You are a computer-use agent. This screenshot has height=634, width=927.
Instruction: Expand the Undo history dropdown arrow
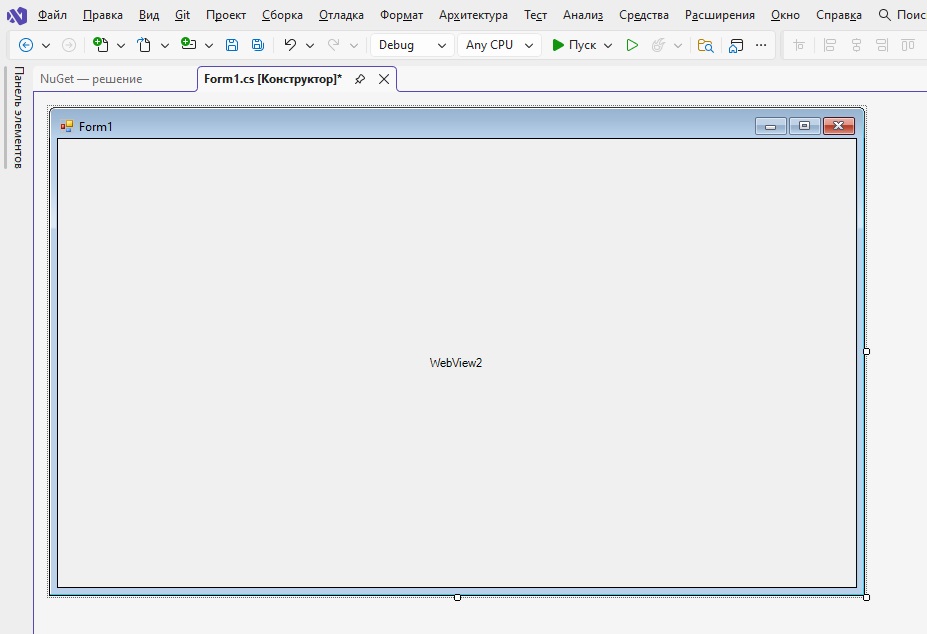point(310,45)
